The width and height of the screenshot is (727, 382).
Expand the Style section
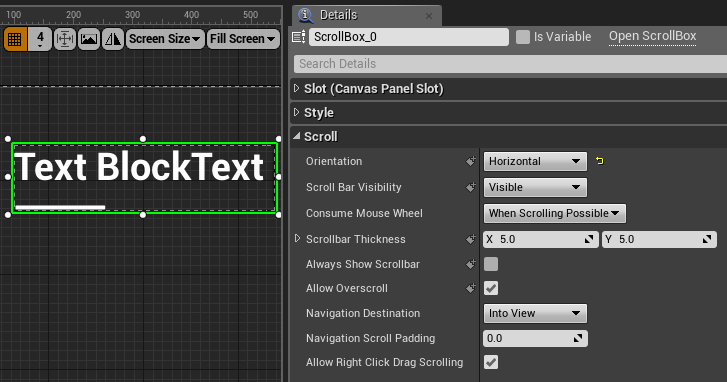(x=297, y=112)
